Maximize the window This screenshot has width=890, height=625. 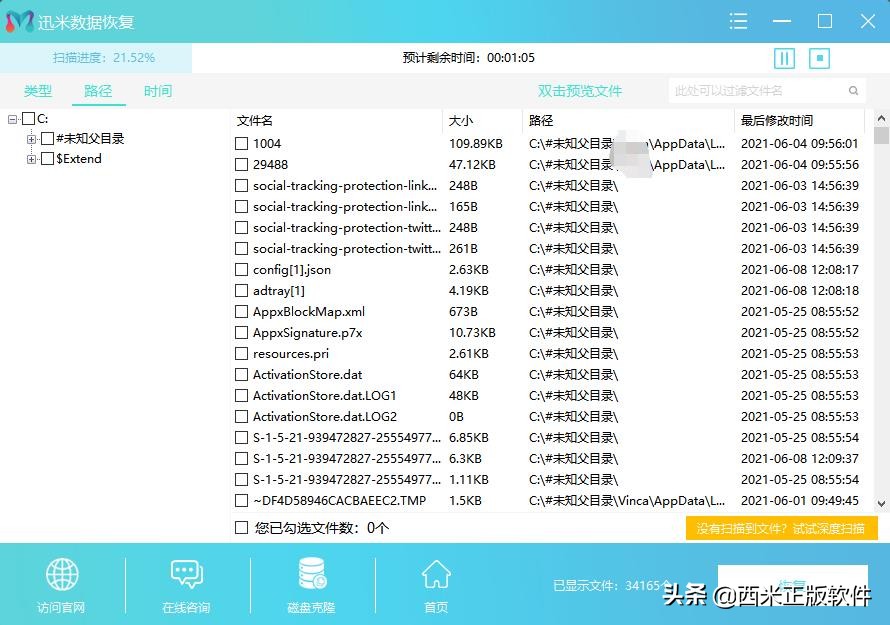pos(825,22)
